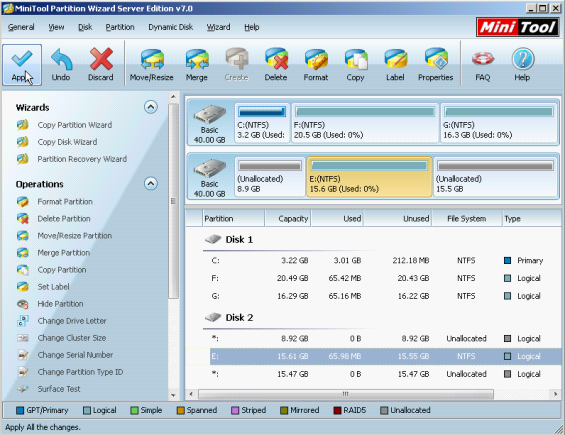Open the General menu
Viewport: 565px width, 435px height.
point(21,27)
